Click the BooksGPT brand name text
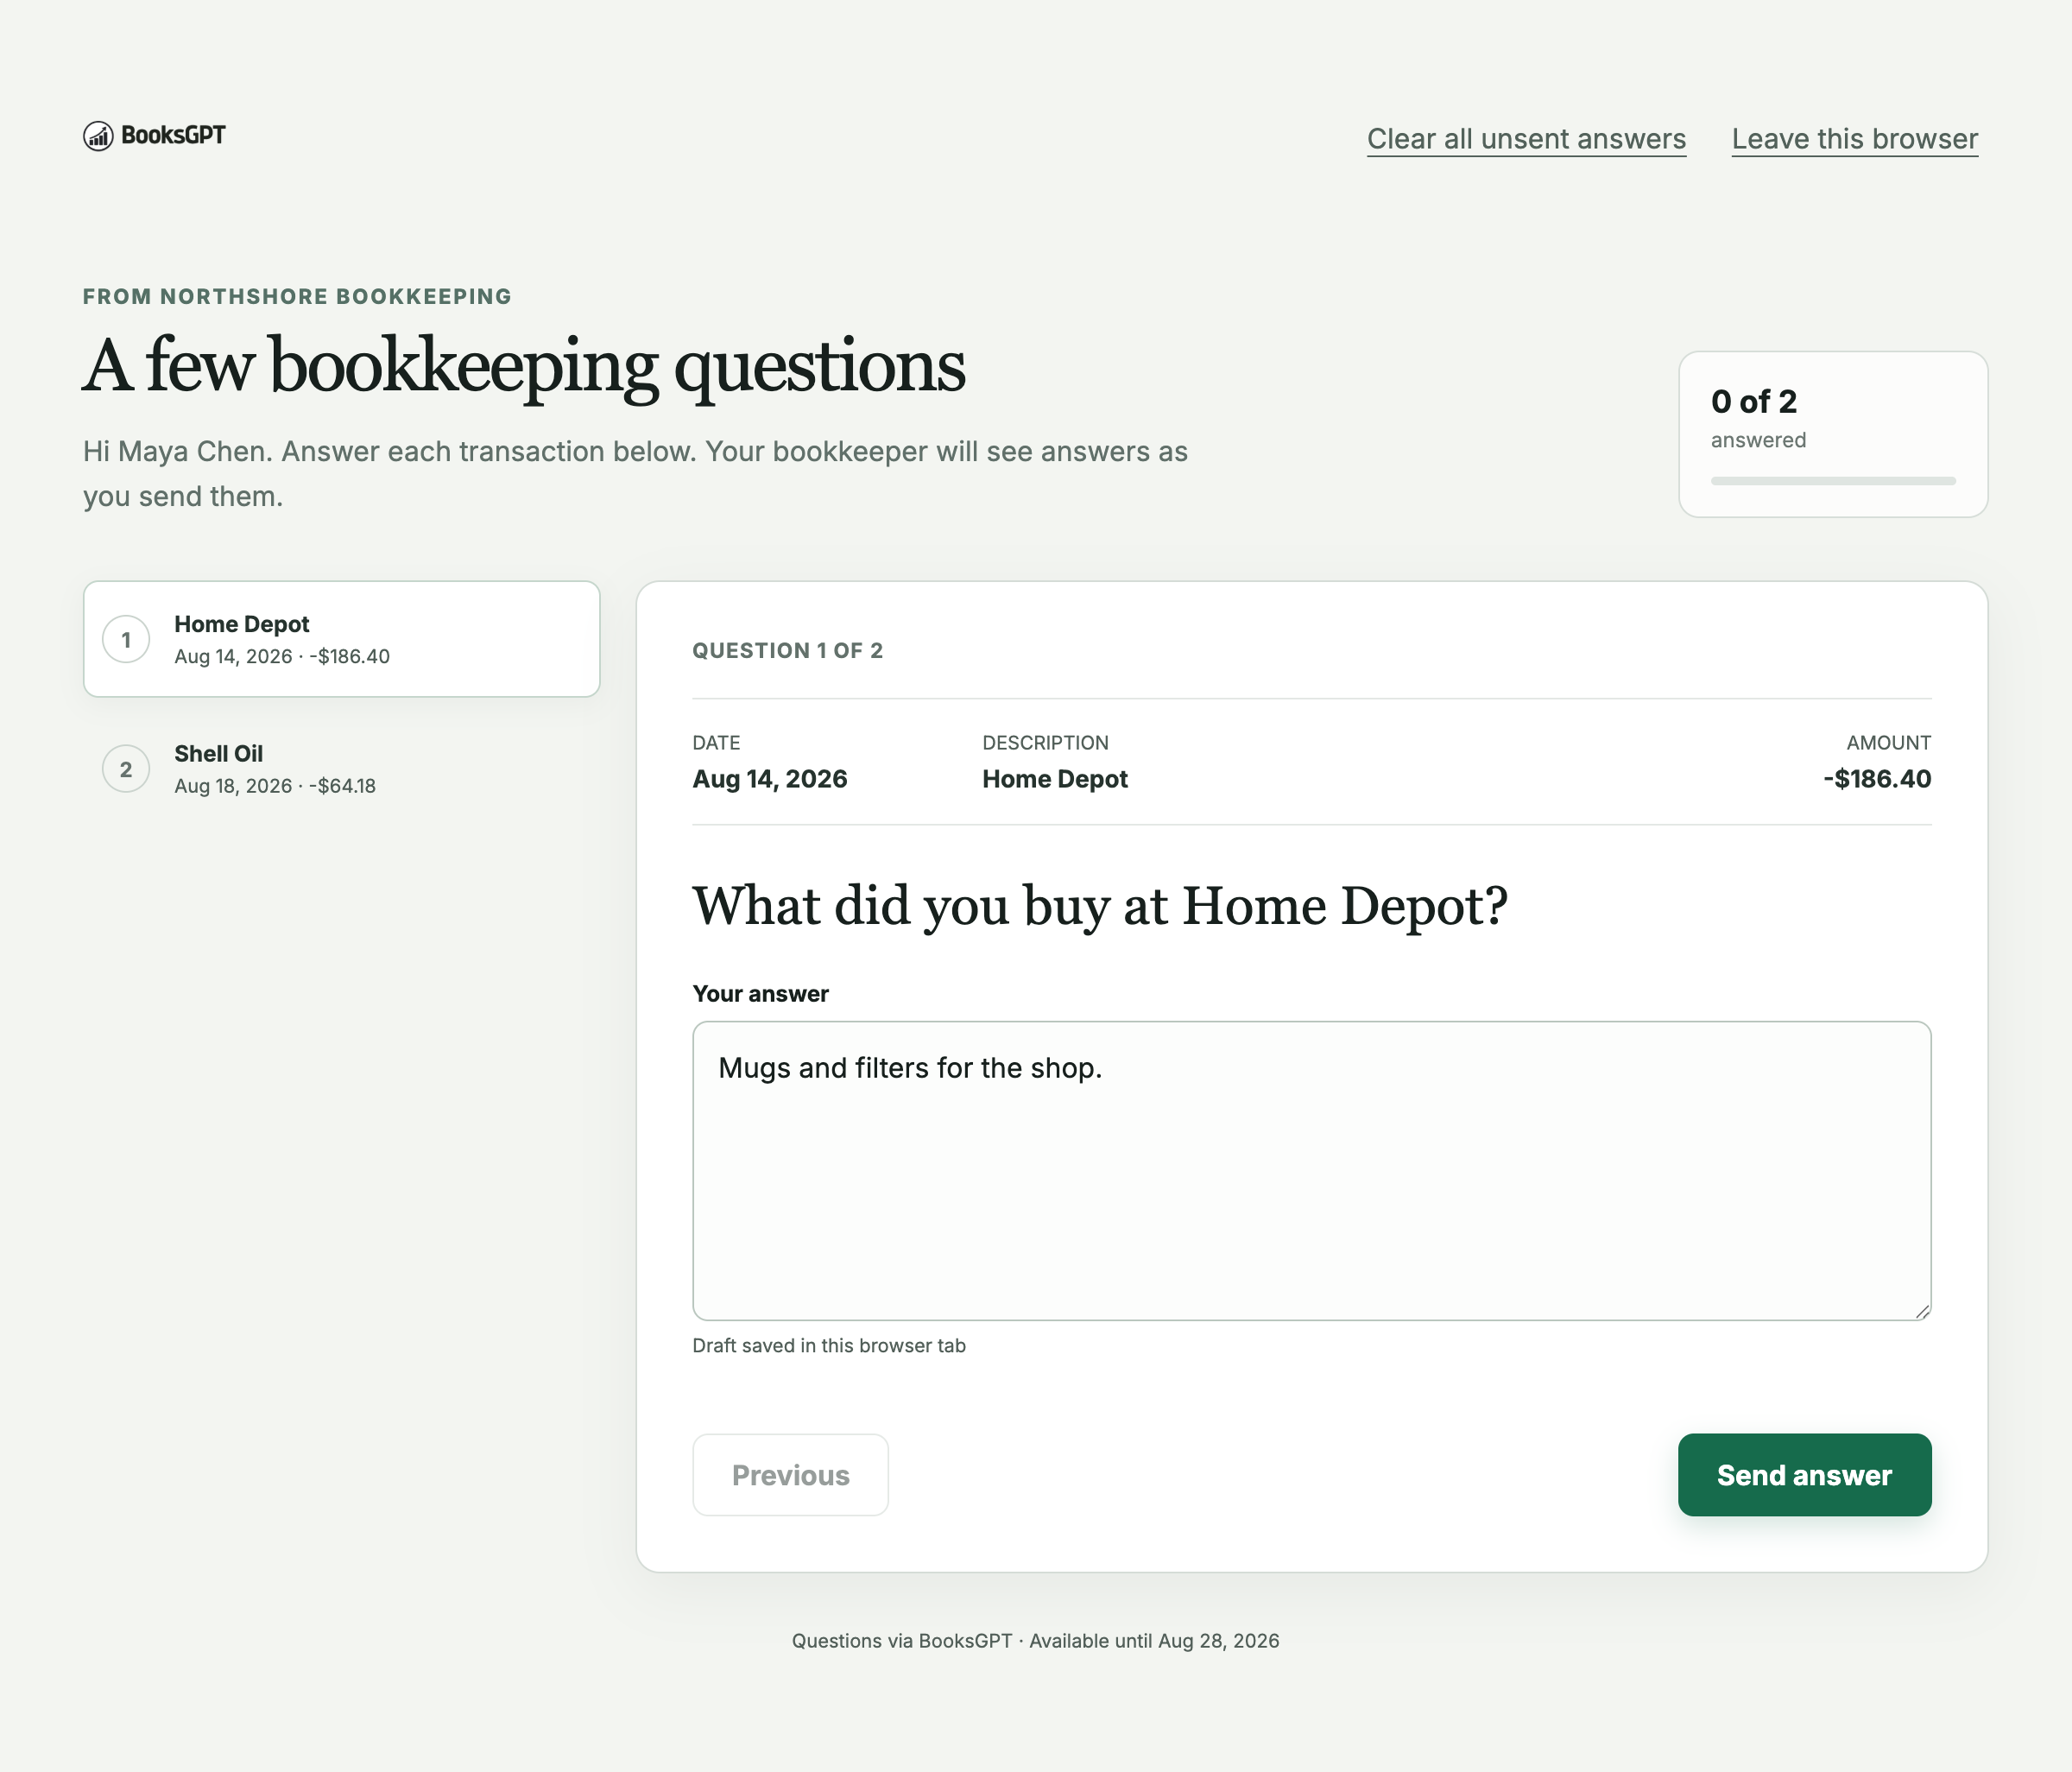 click(x=173, y=135)
